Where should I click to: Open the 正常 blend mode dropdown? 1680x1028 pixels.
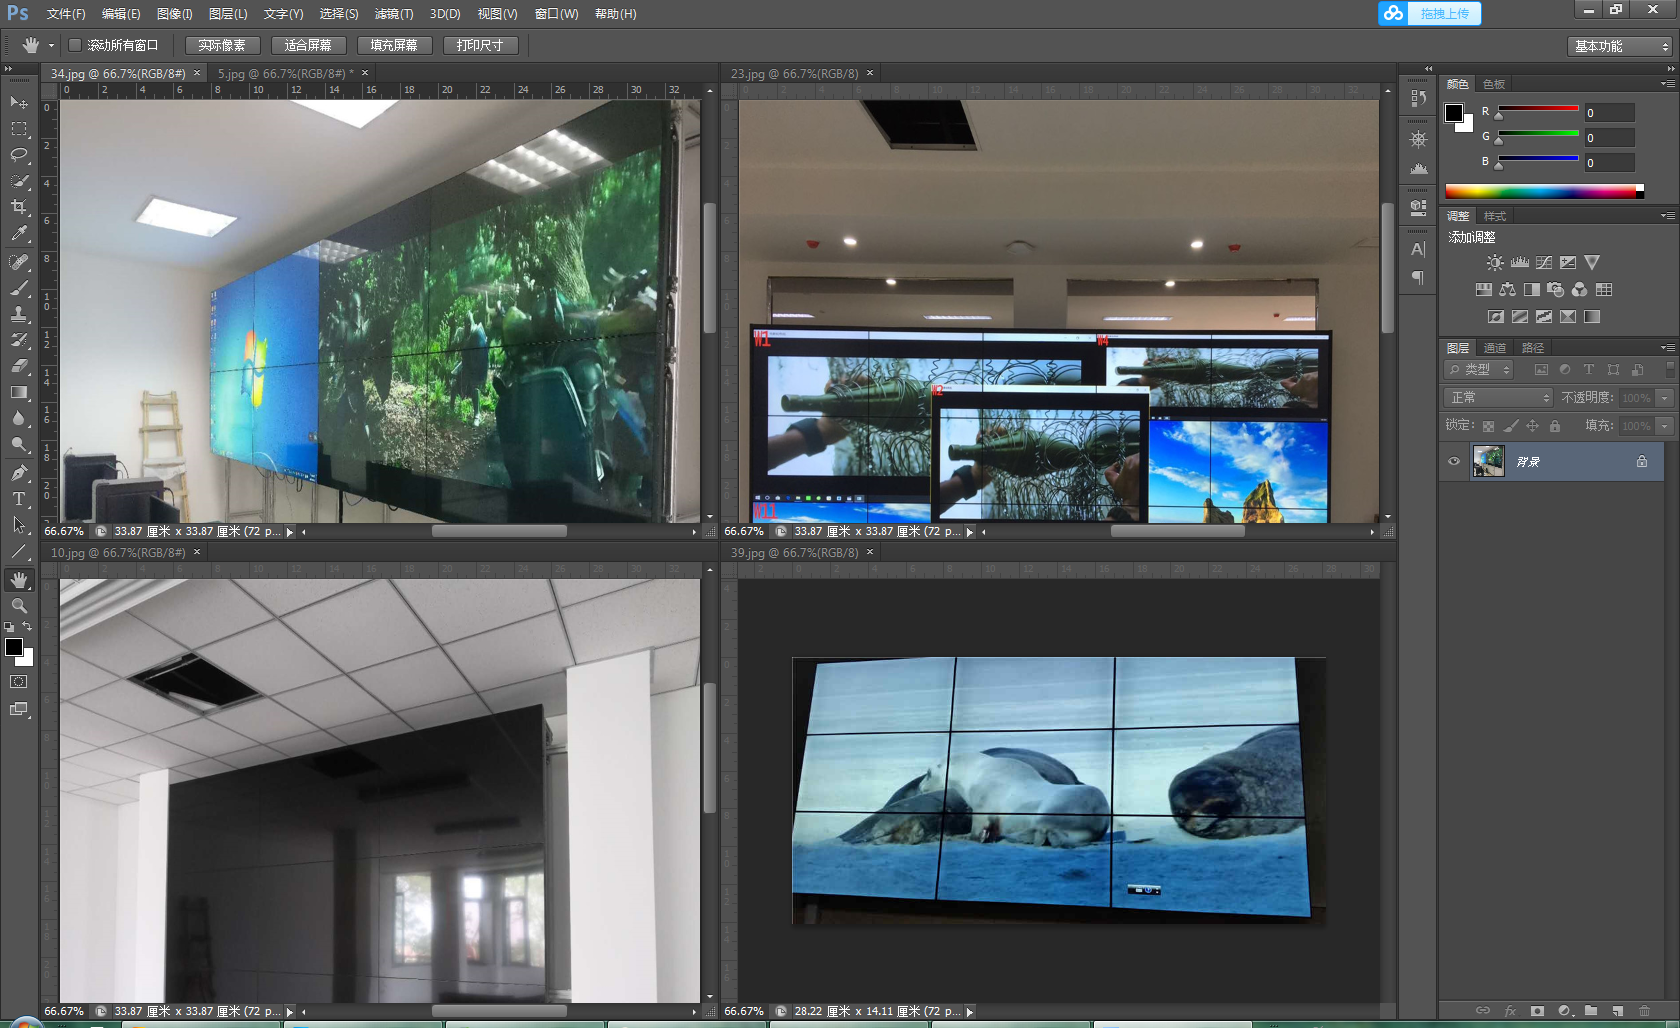pyautogui.click(x=1499, y=398)
